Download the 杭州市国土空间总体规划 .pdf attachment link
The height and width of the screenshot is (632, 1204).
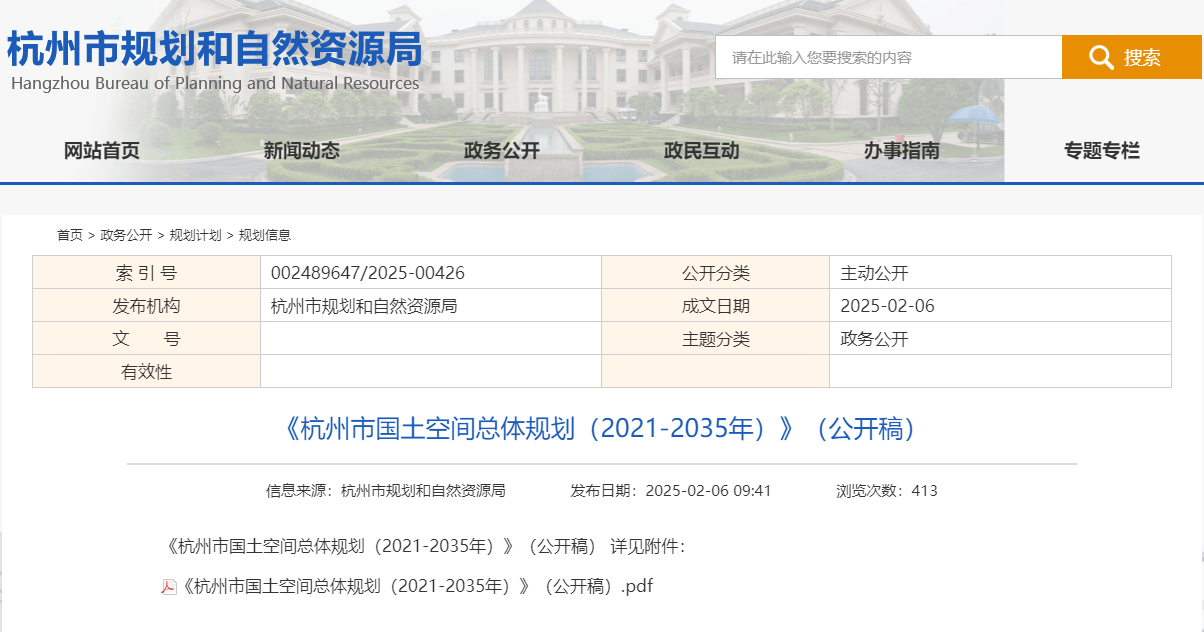(418, 586)
